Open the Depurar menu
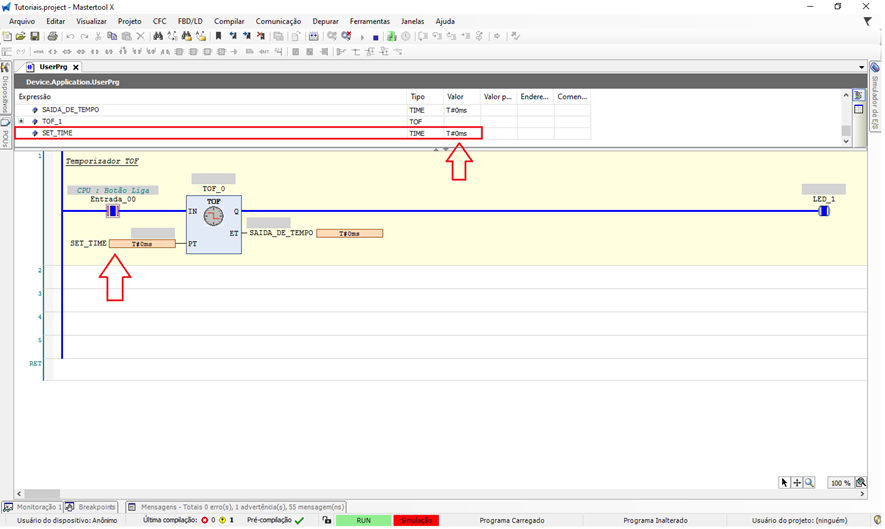This screenshot has height=529, width=885. (325, 21)
